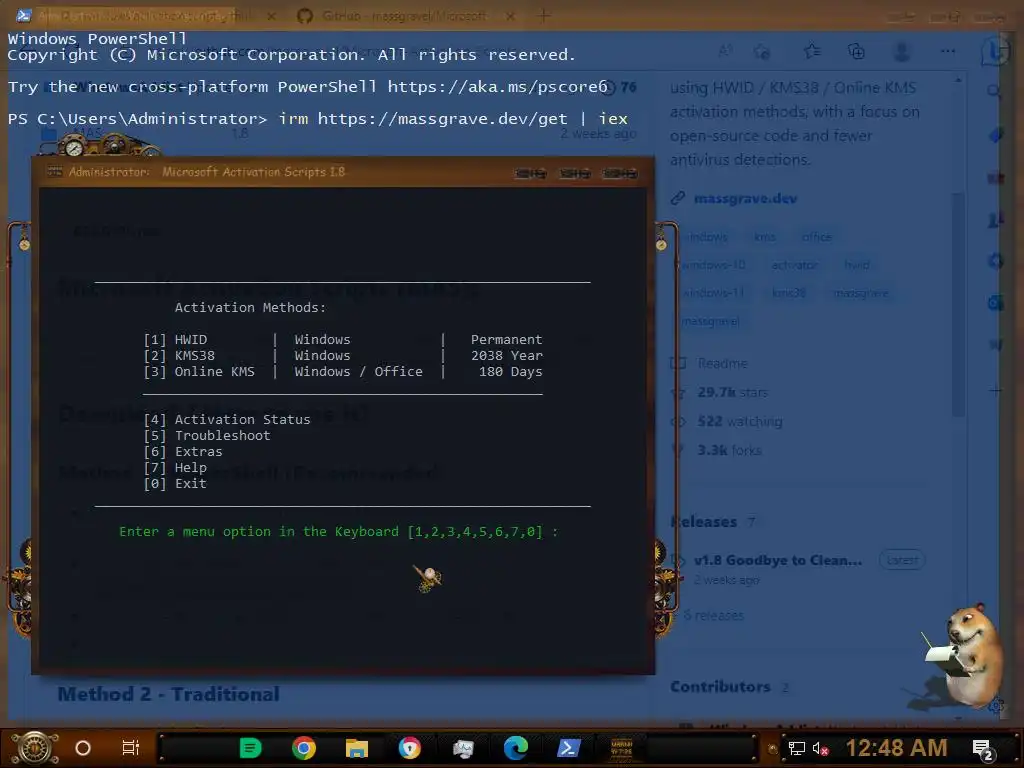Open v1.8 Goodbye to Clean release

[777, 560]
